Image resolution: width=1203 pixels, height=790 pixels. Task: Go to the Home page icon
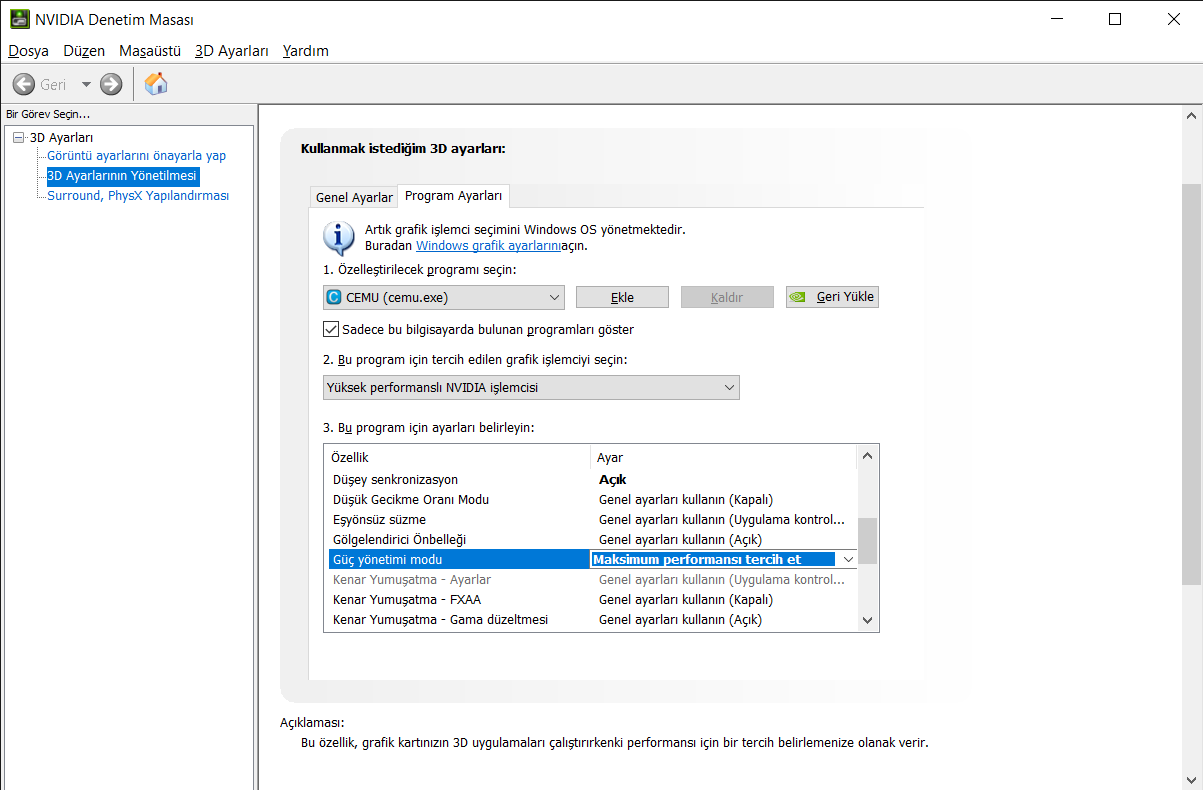coord(156,84)
